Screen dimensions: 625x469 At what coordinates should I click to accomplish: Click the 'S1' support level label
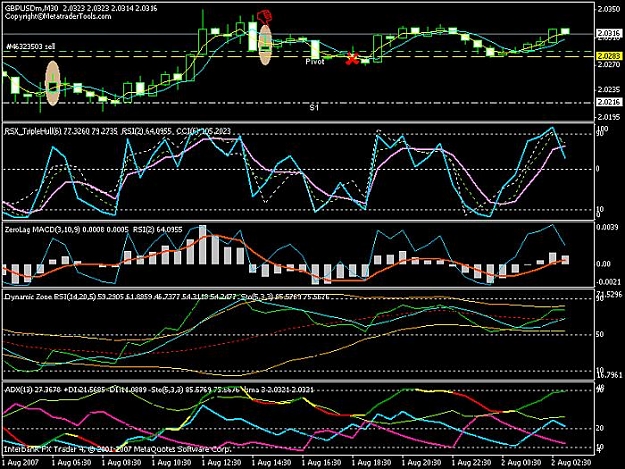(314, 108)
